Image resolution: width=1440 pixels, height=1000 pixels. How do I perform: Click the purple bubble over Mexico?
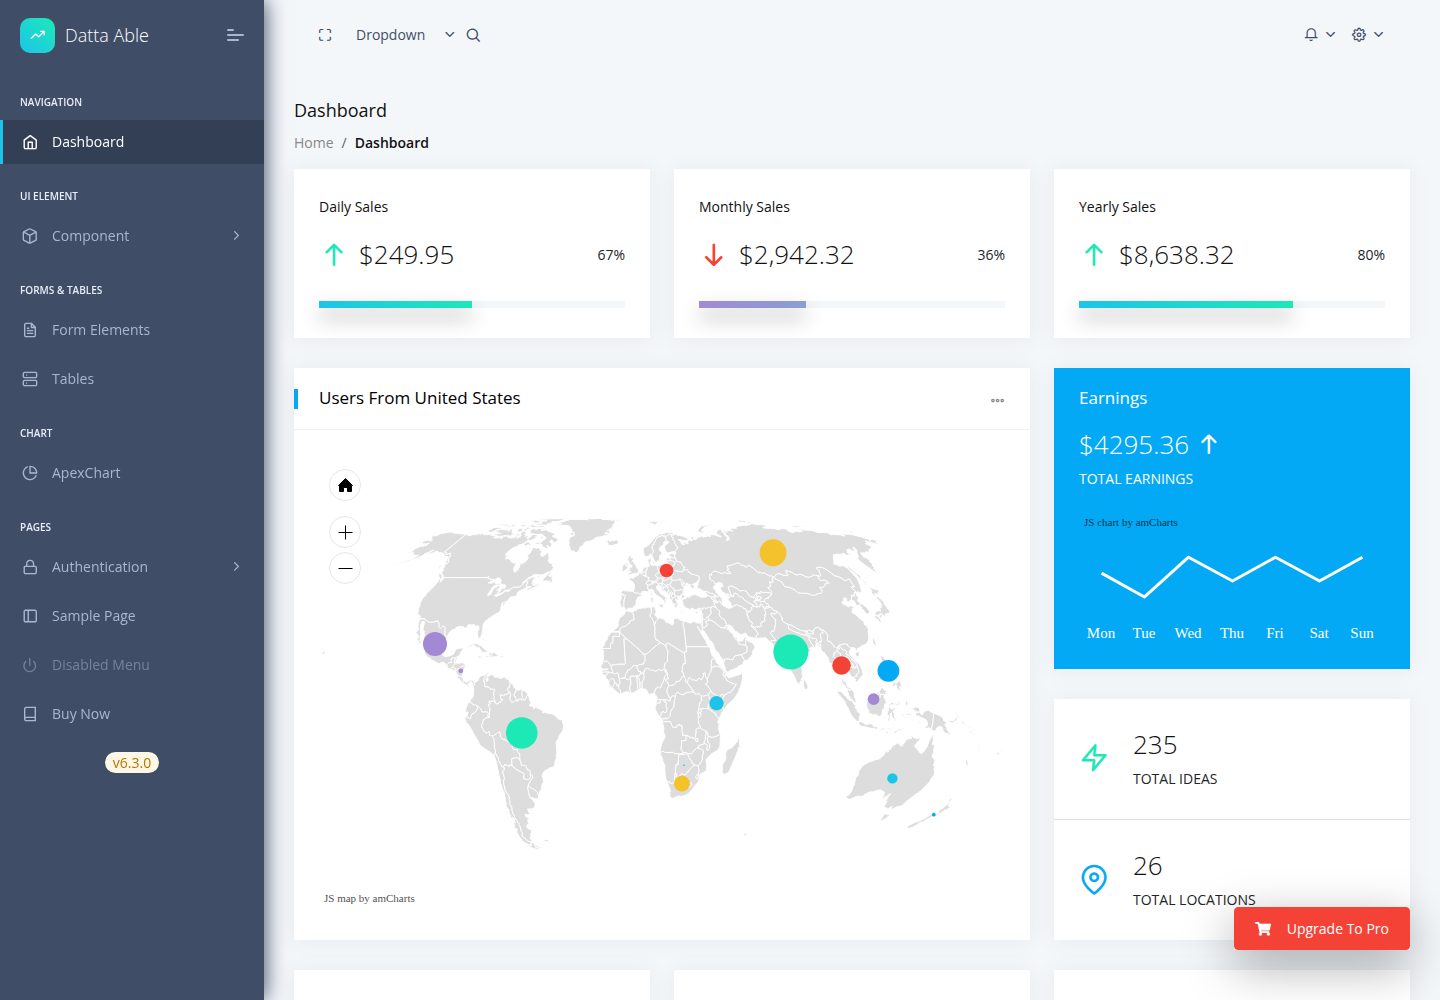pyautogui.click(x=435, y=644)
